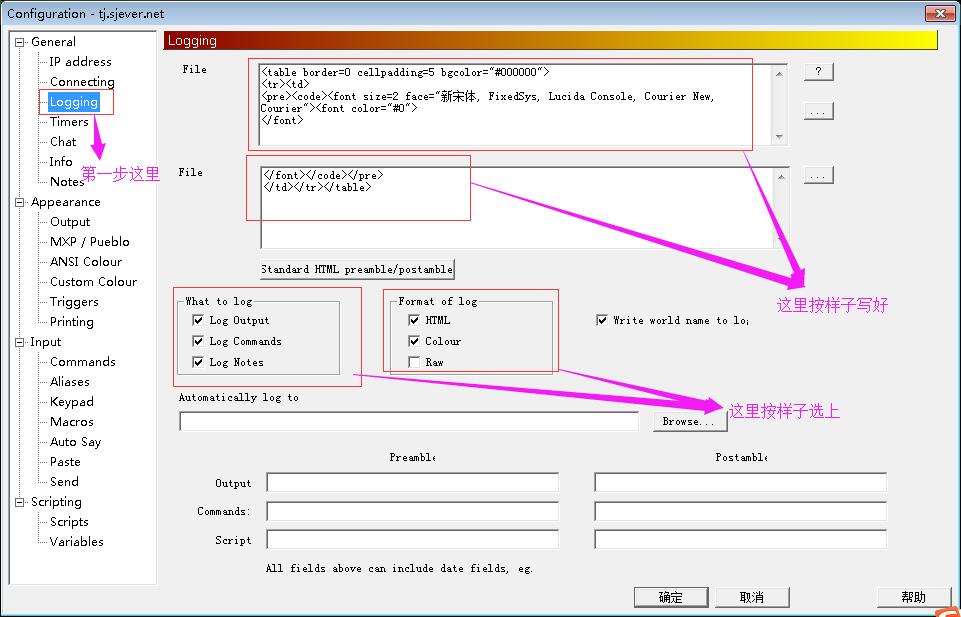Go to the Chat settings
Screen dimensions: 961x617
coord(63,142)
